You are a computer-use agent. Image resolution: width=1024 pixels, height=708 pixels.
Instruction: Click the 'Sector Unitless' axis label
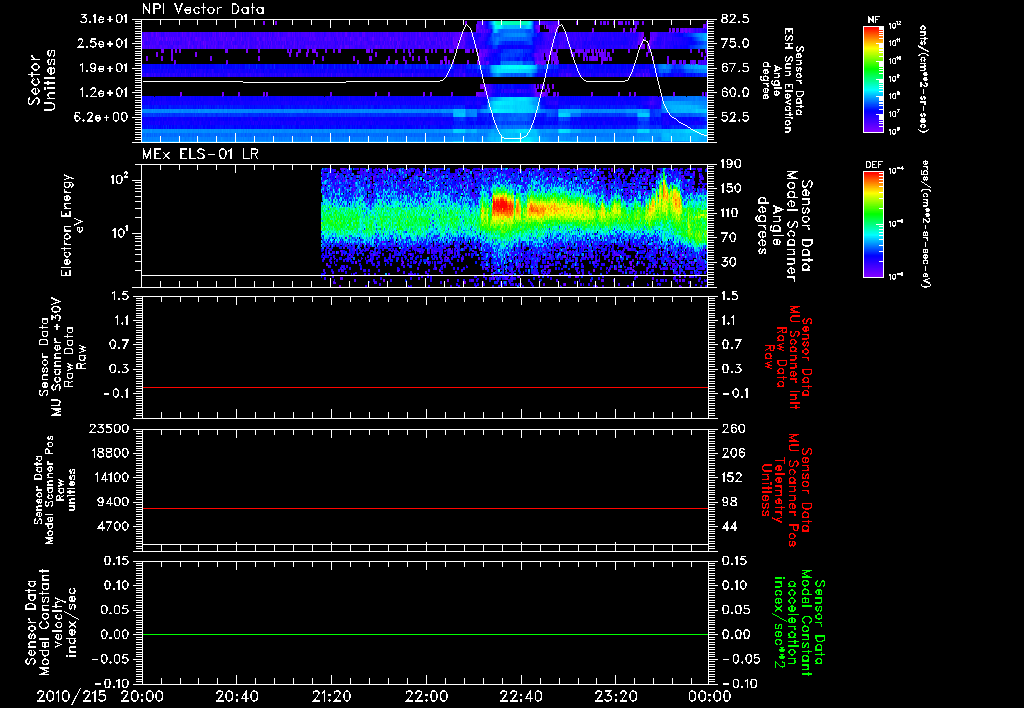click(x=41, y=80)
